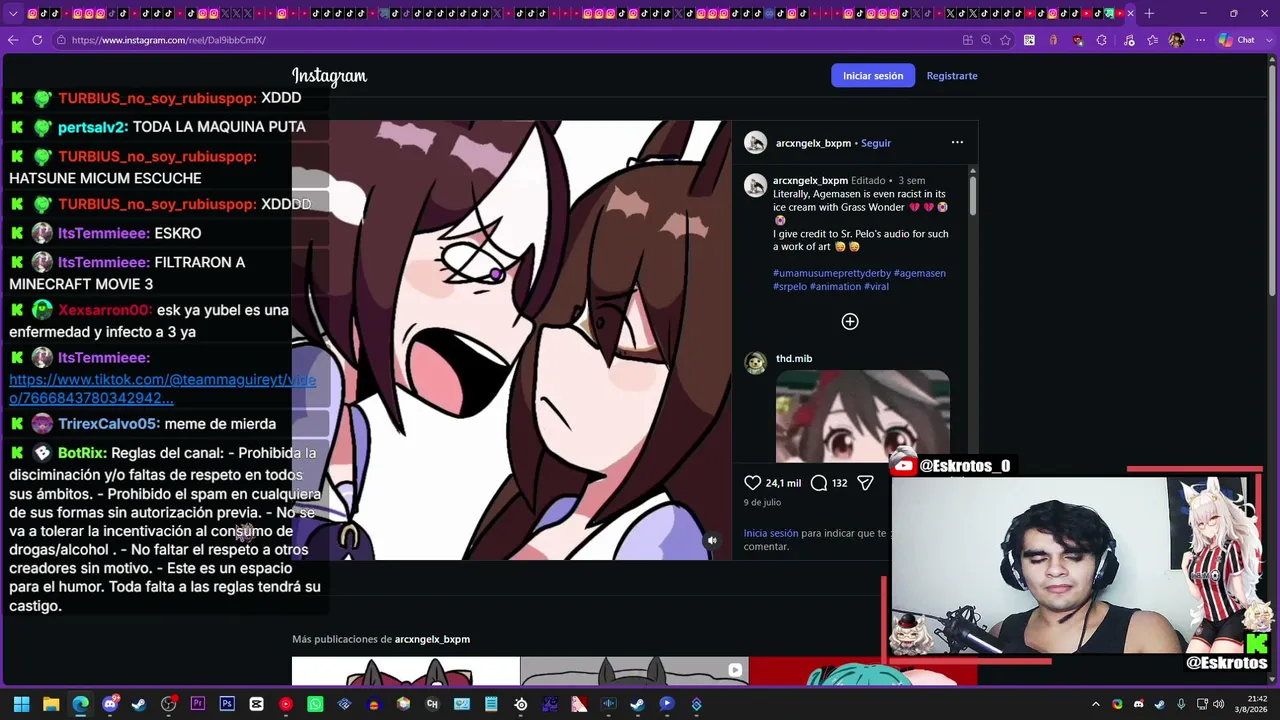Open OBS Studio from the taskbar
The height and width of the screenshot is (720, 1280).
click(x=168, y=704)
